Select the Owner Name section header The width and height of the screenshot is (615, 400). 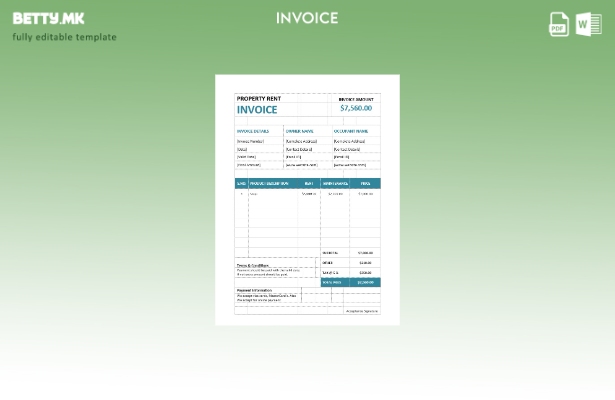tap(299, 131)
